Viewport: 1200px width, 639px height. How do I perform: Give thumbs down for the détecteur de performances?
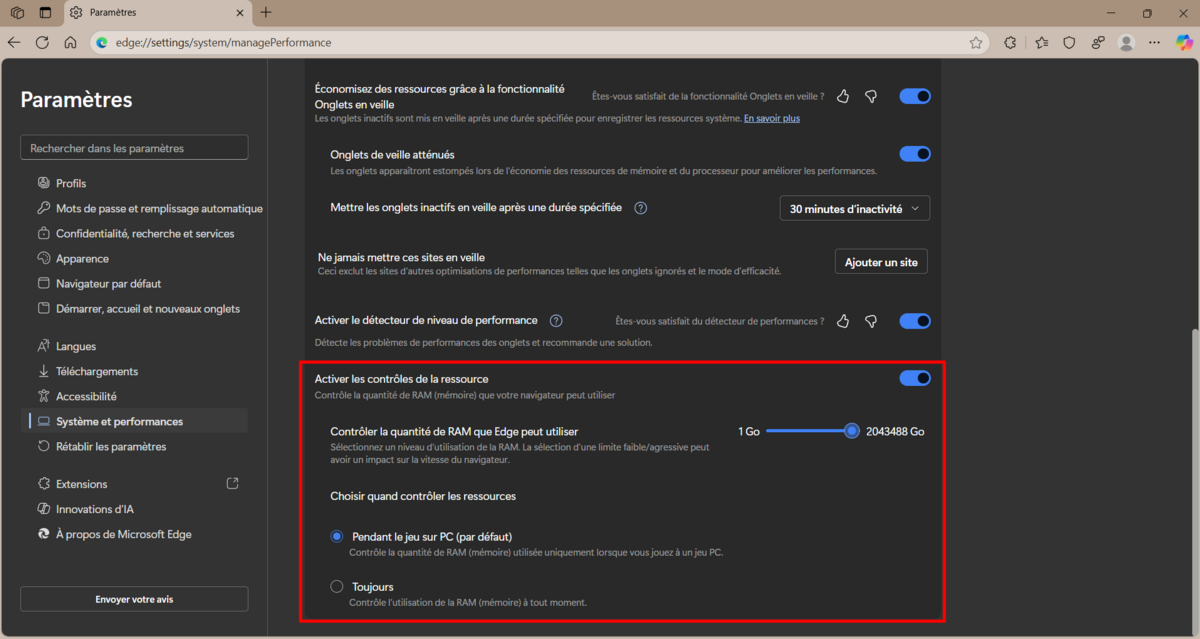[x=871, y=321]
